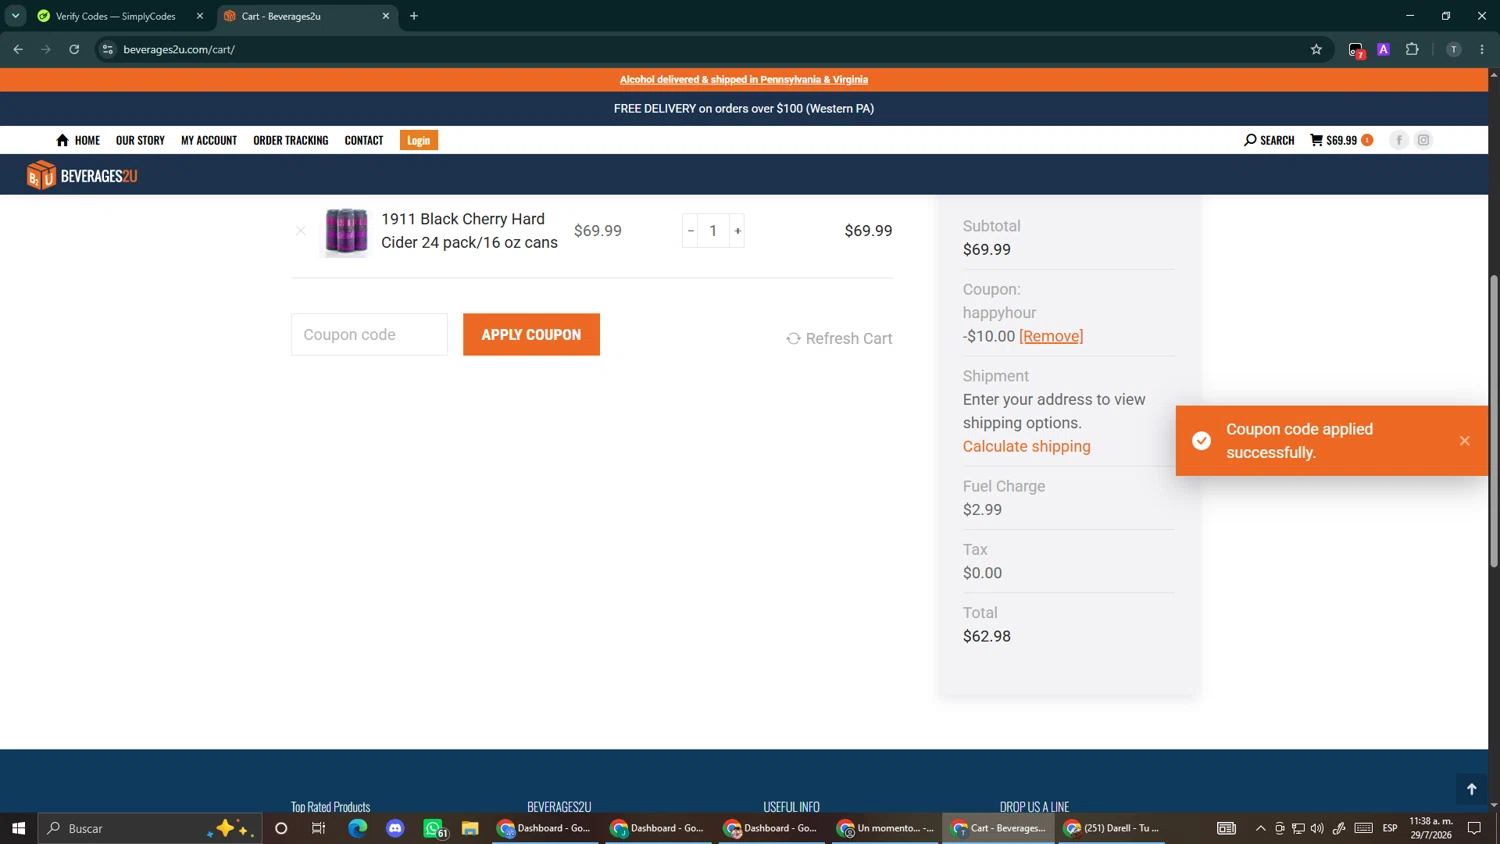Switch to the (251) Darell Chrome window
Image resolution: width=1500 pixels, height=844 pixels.
pos(1112,828)
